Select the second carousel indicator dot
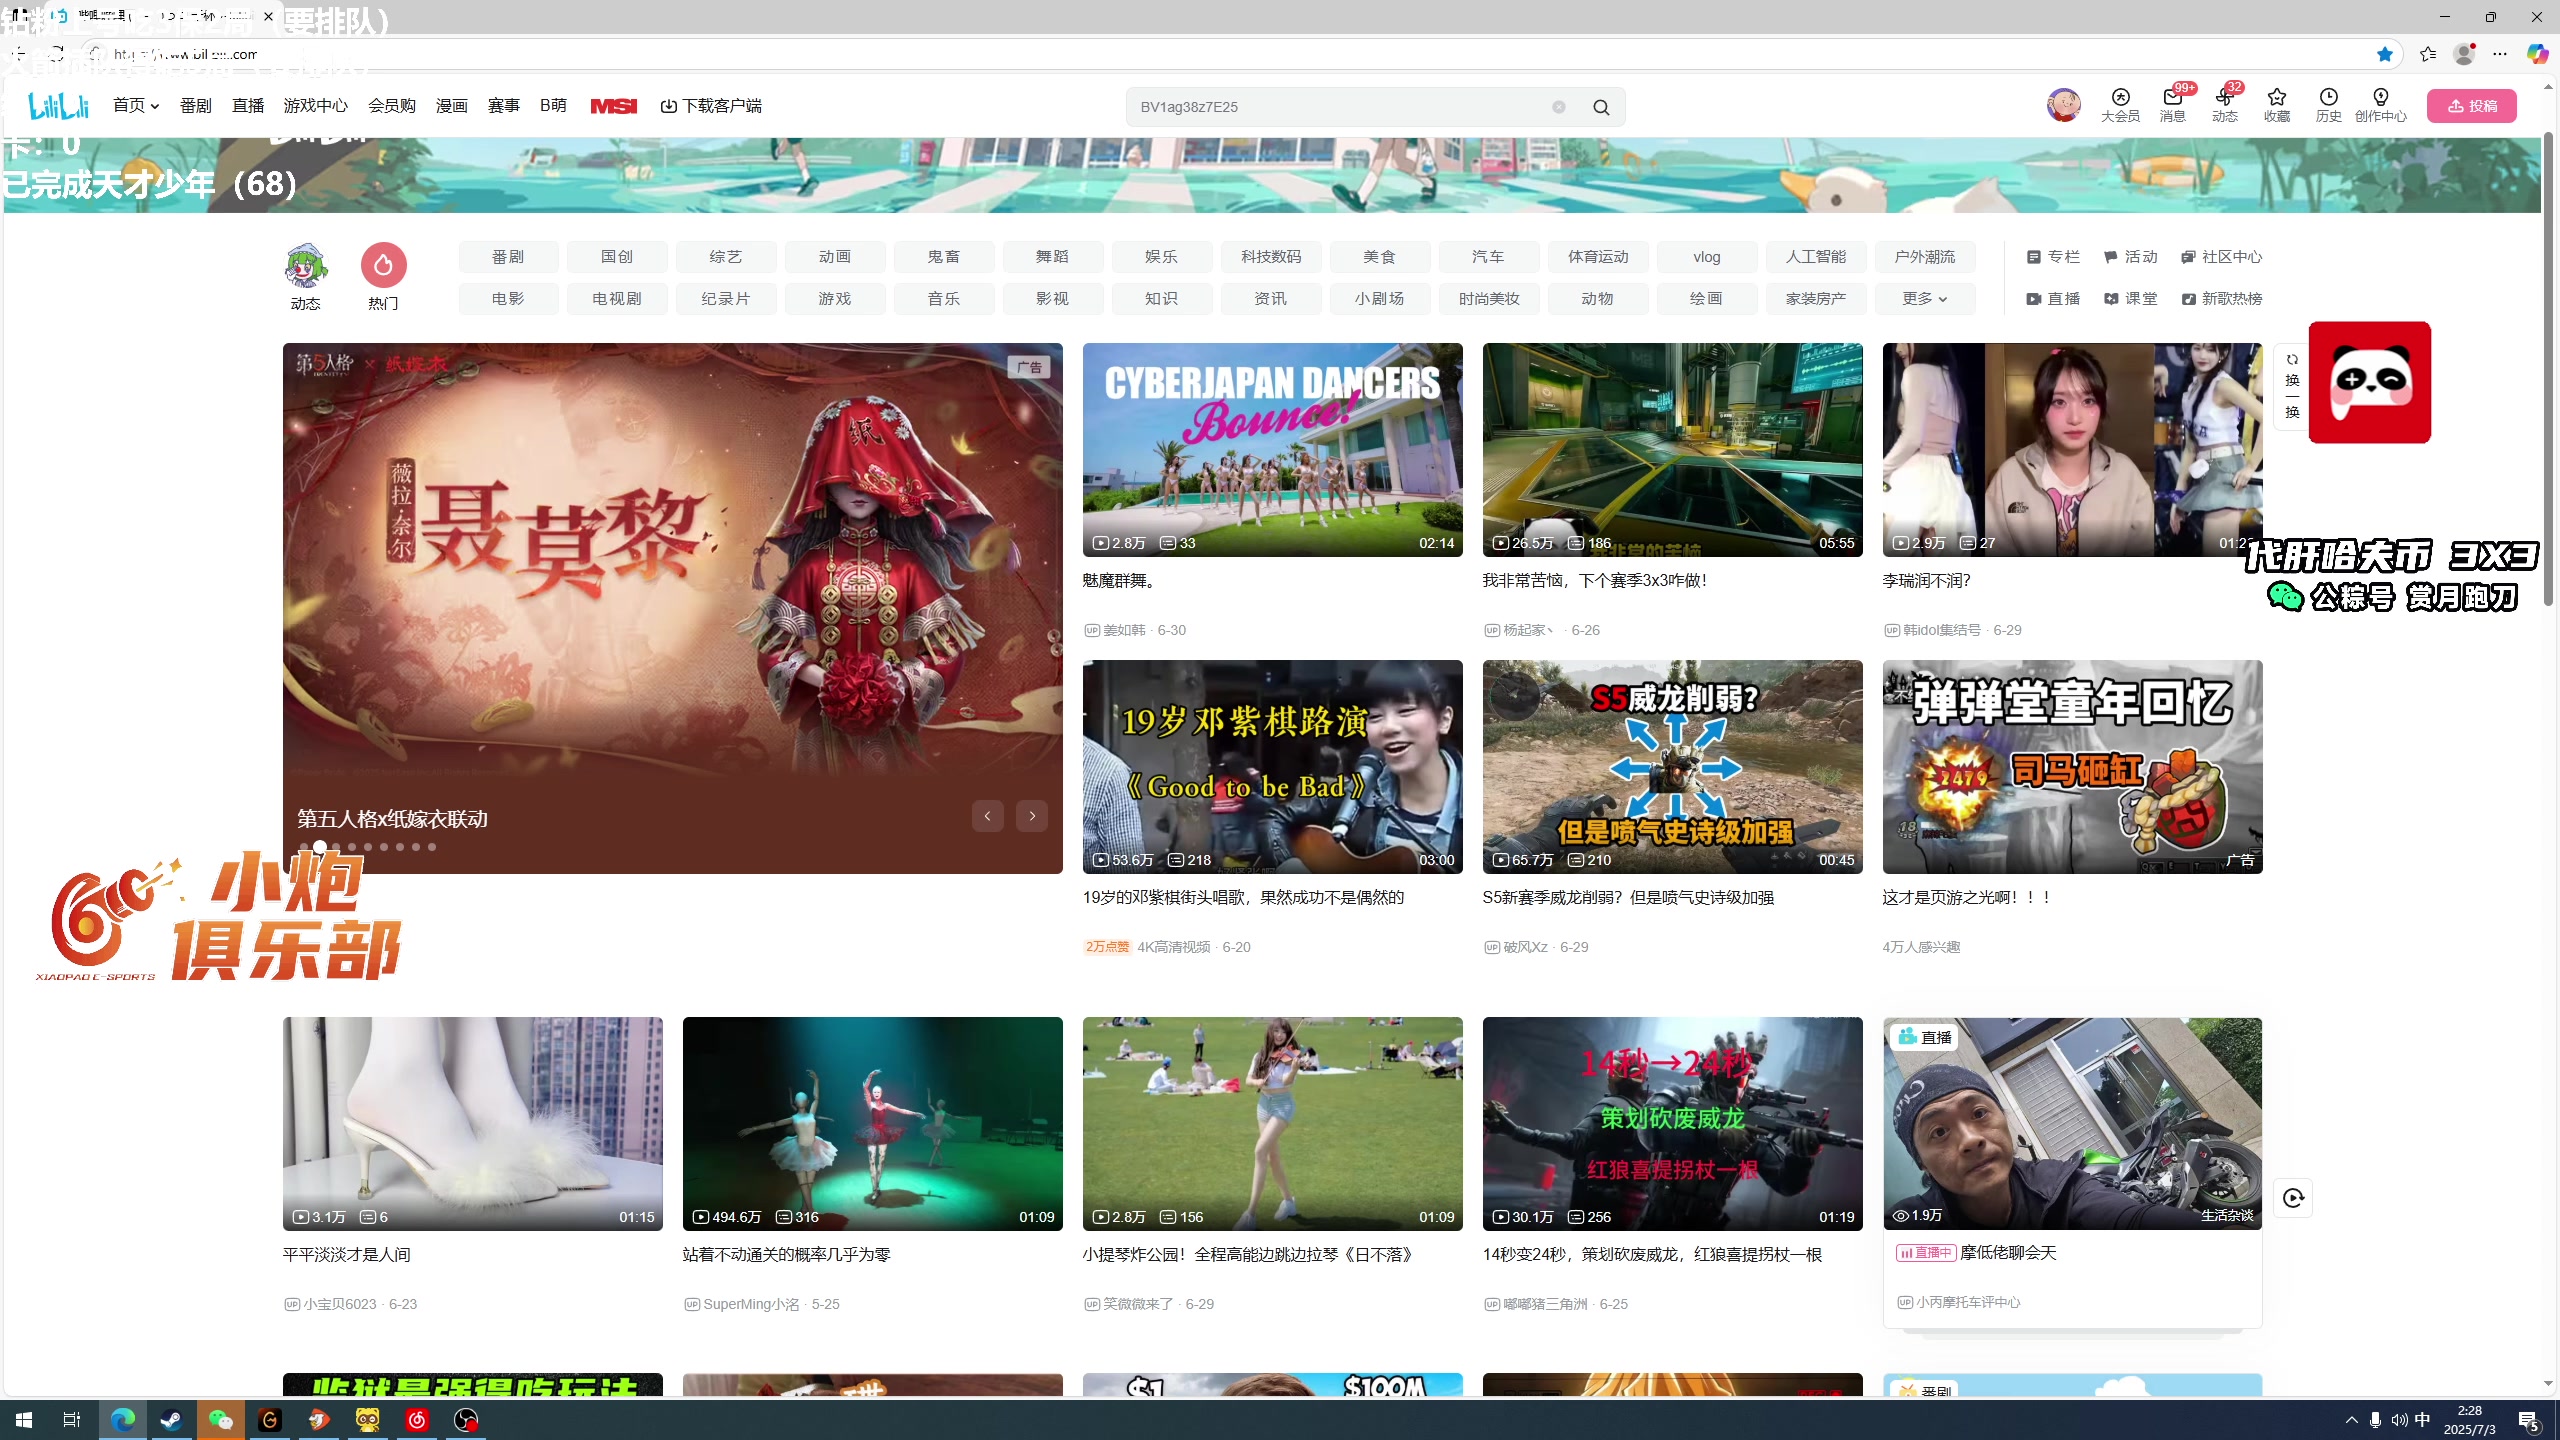 pos(320,847)
